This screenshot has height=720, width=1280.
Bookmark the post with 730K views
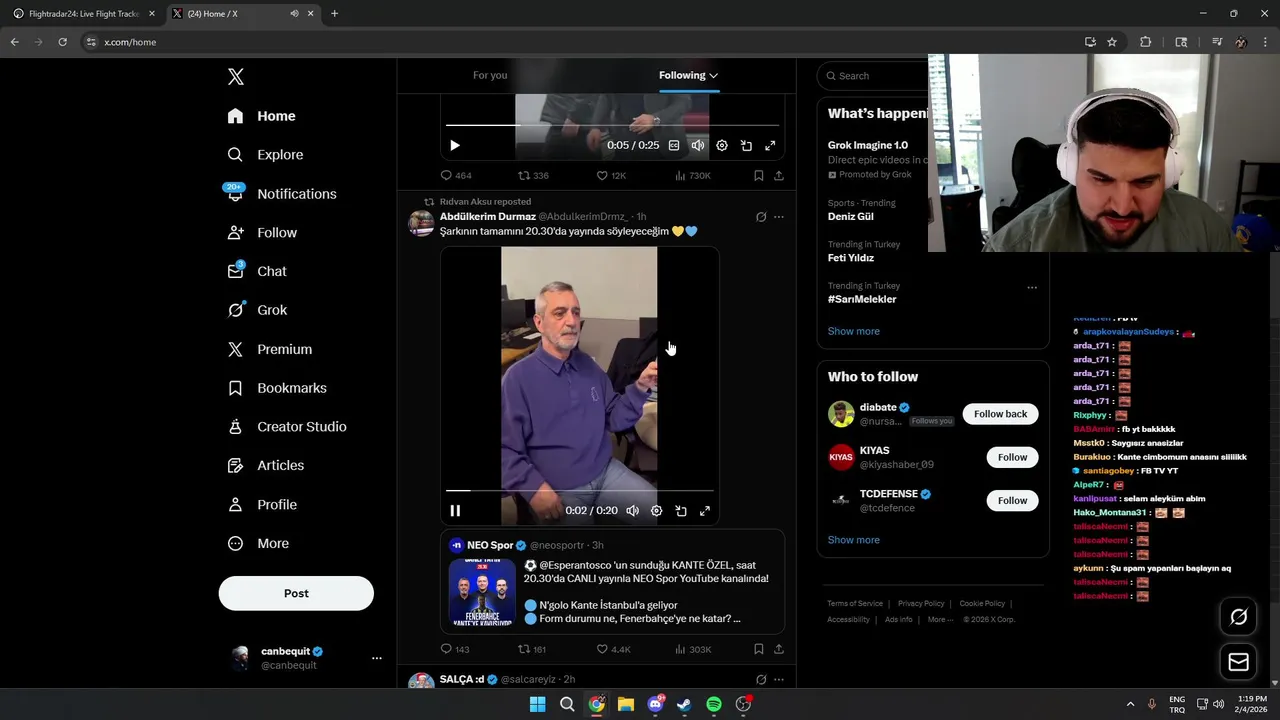(759, 175)
